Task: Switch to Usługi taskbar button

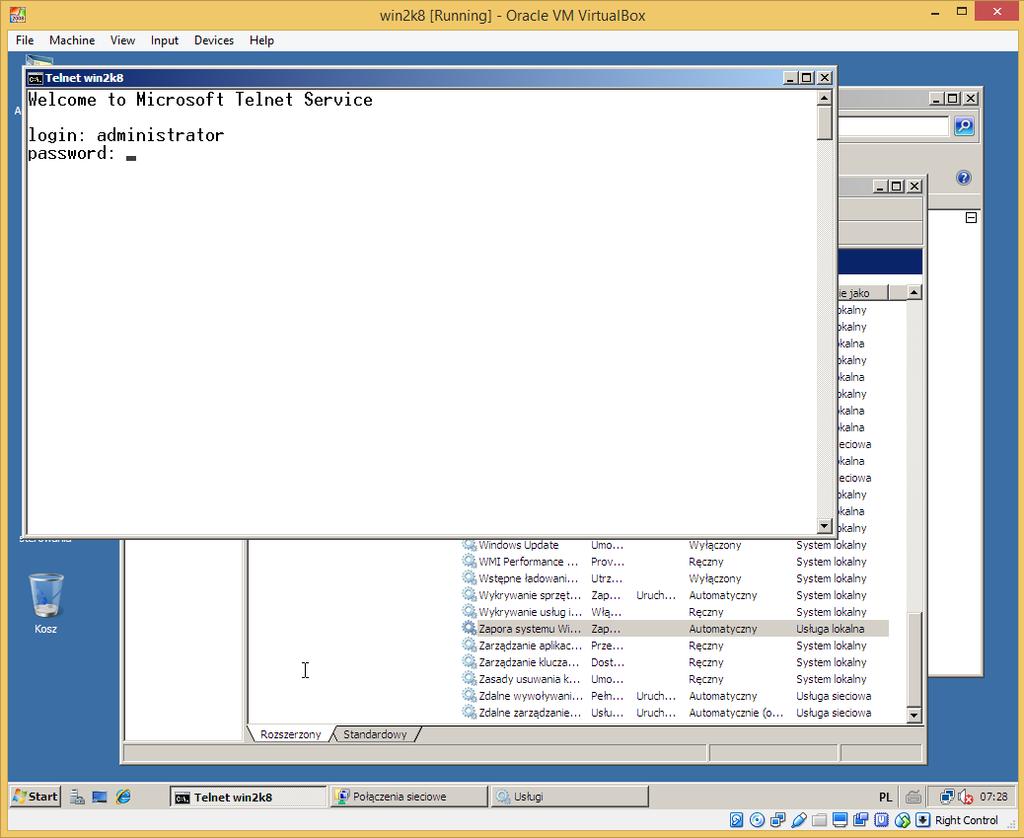Action: coord(569,797)
